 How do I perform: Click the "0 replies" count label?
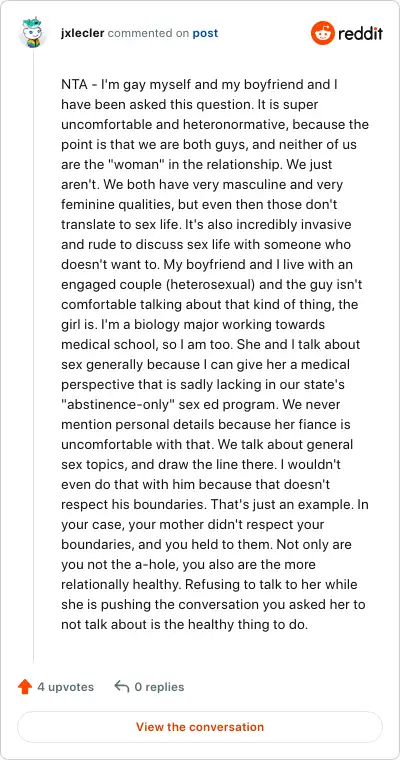point(158,687)
